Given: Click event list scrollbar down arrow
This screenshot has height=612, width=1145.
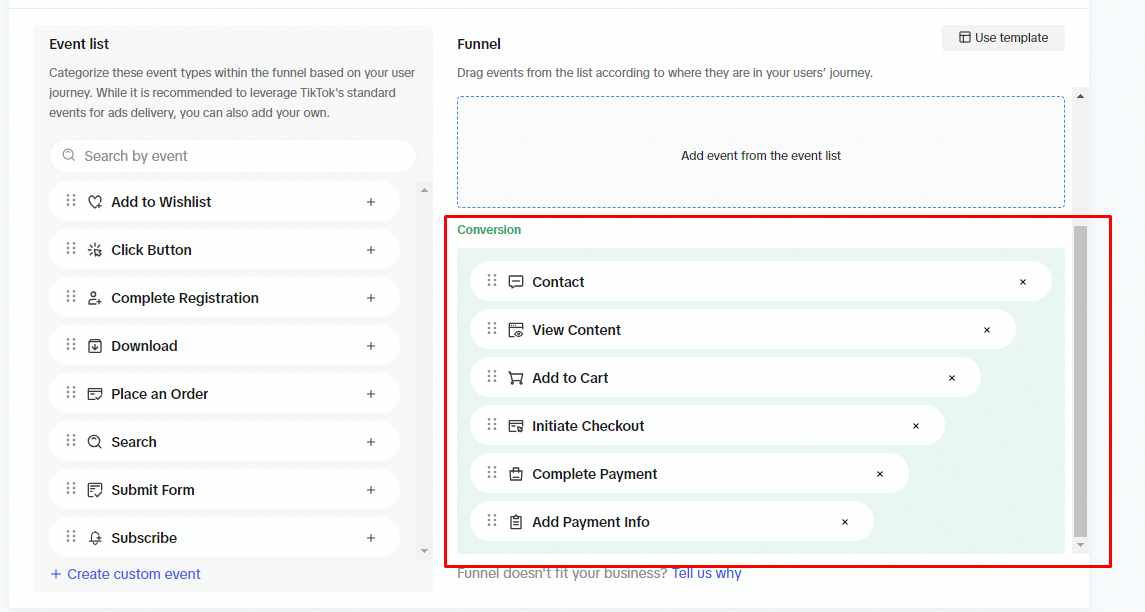Looking at the screenshot, I should (424, 551).
